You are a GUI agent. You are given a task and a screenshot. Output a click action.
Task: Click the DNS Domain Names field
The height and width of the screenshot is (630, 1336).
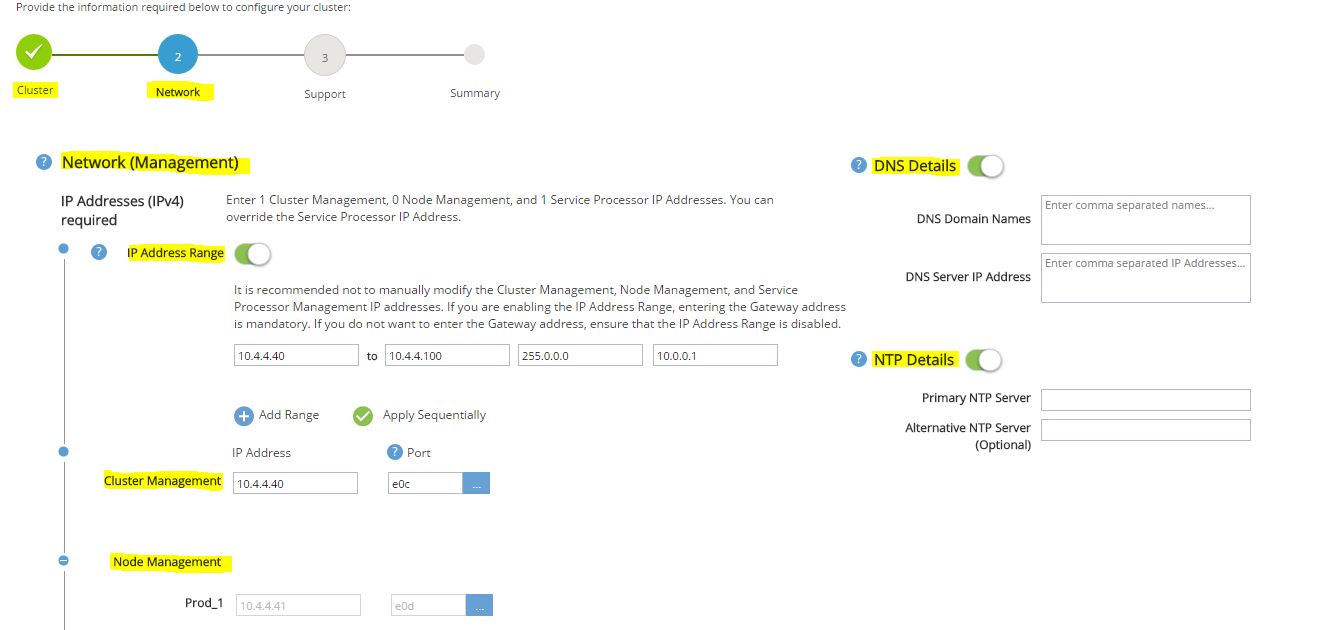tap(1145, 218)
